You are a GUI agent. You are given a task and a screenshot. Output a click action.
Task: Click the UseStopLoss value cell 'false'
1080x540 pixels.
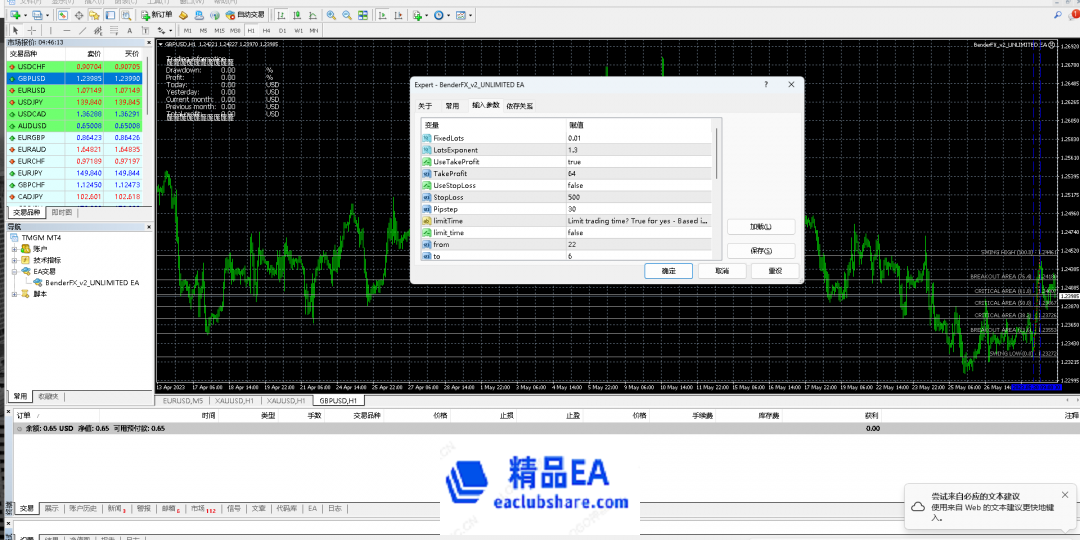pyautogui.click(x=575, y=185)
